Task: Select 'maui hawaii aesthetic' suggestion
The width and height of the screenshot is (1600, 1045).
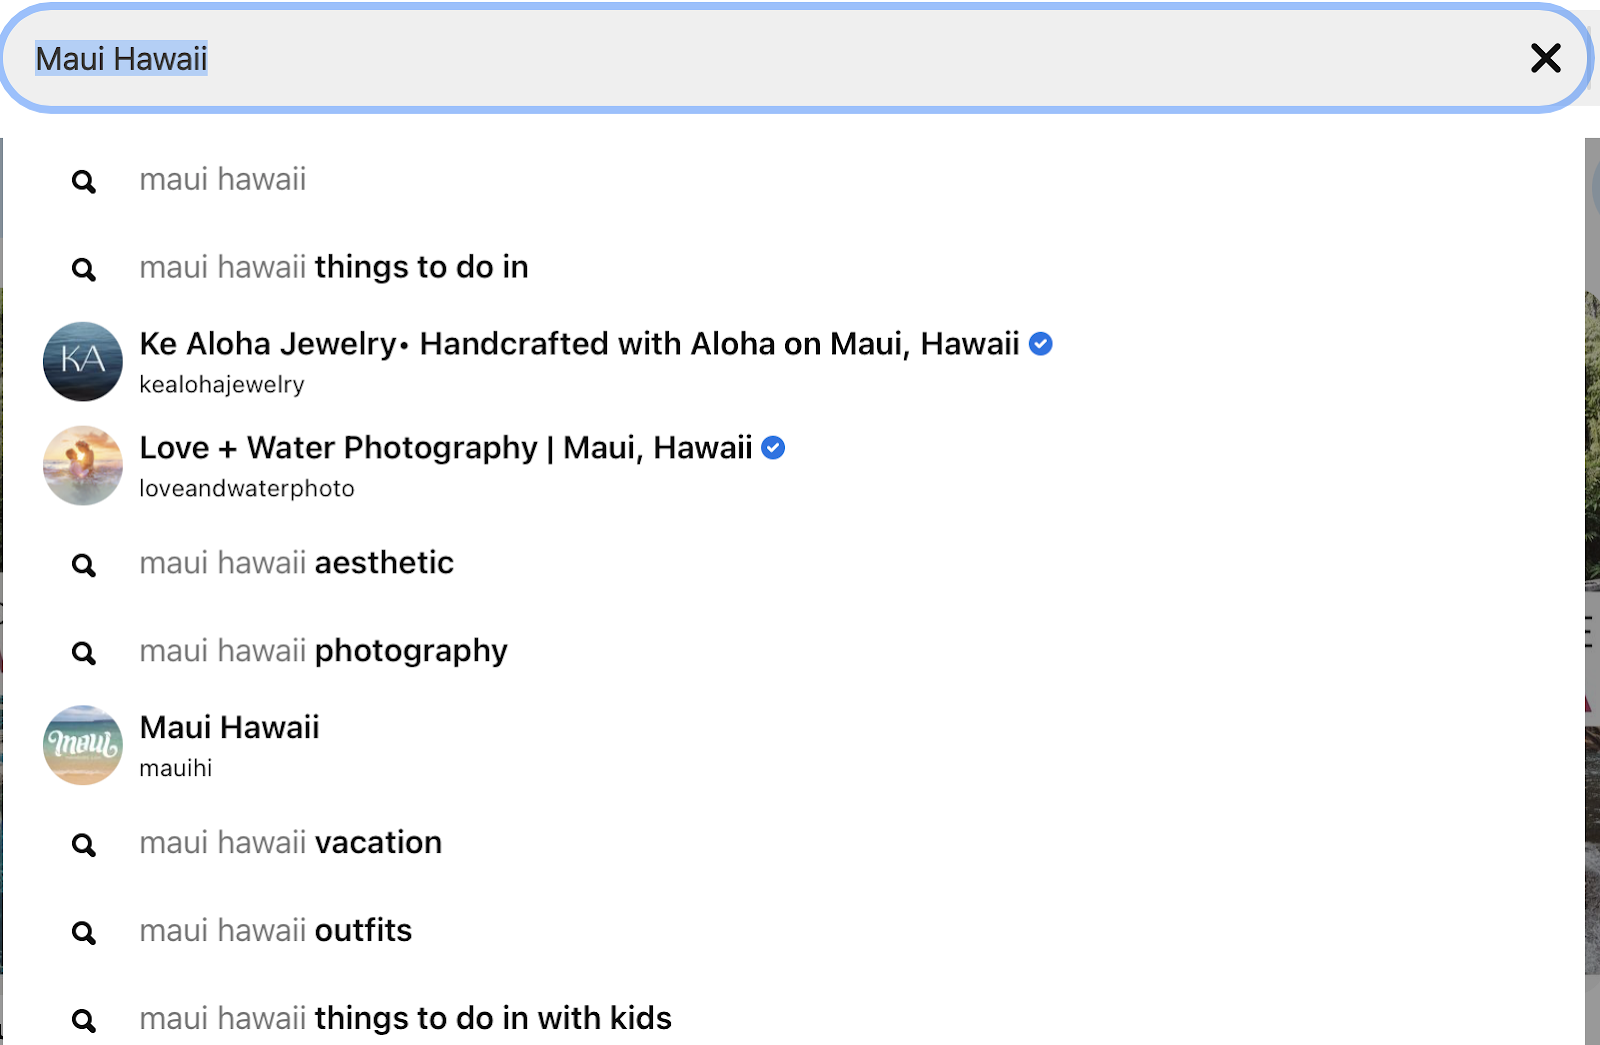Action: [x=297, y=563]
